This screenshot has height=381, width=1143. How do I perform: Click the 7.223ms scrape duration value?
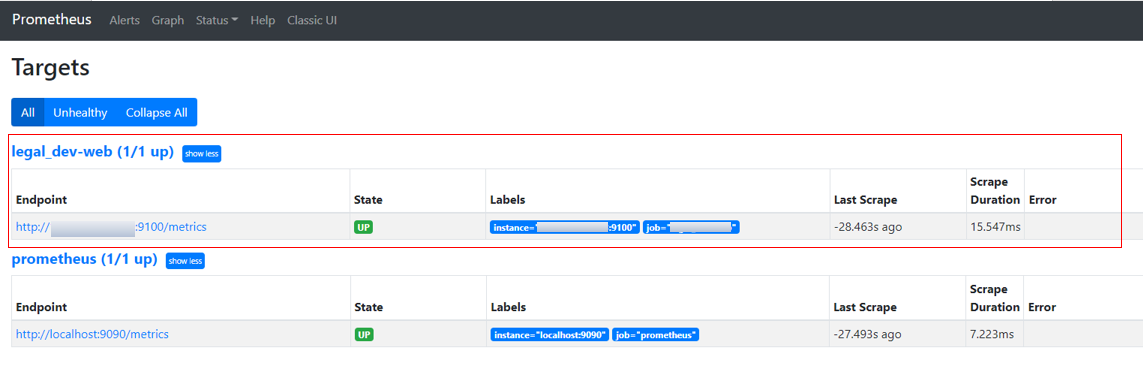click(x=991, y=334)
